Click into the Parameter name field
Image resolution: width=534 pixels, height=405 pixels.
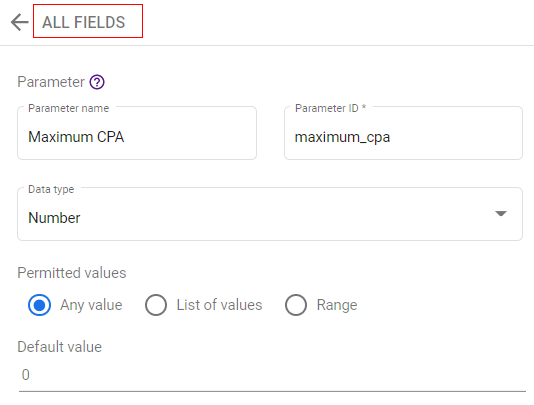point(137,133)
